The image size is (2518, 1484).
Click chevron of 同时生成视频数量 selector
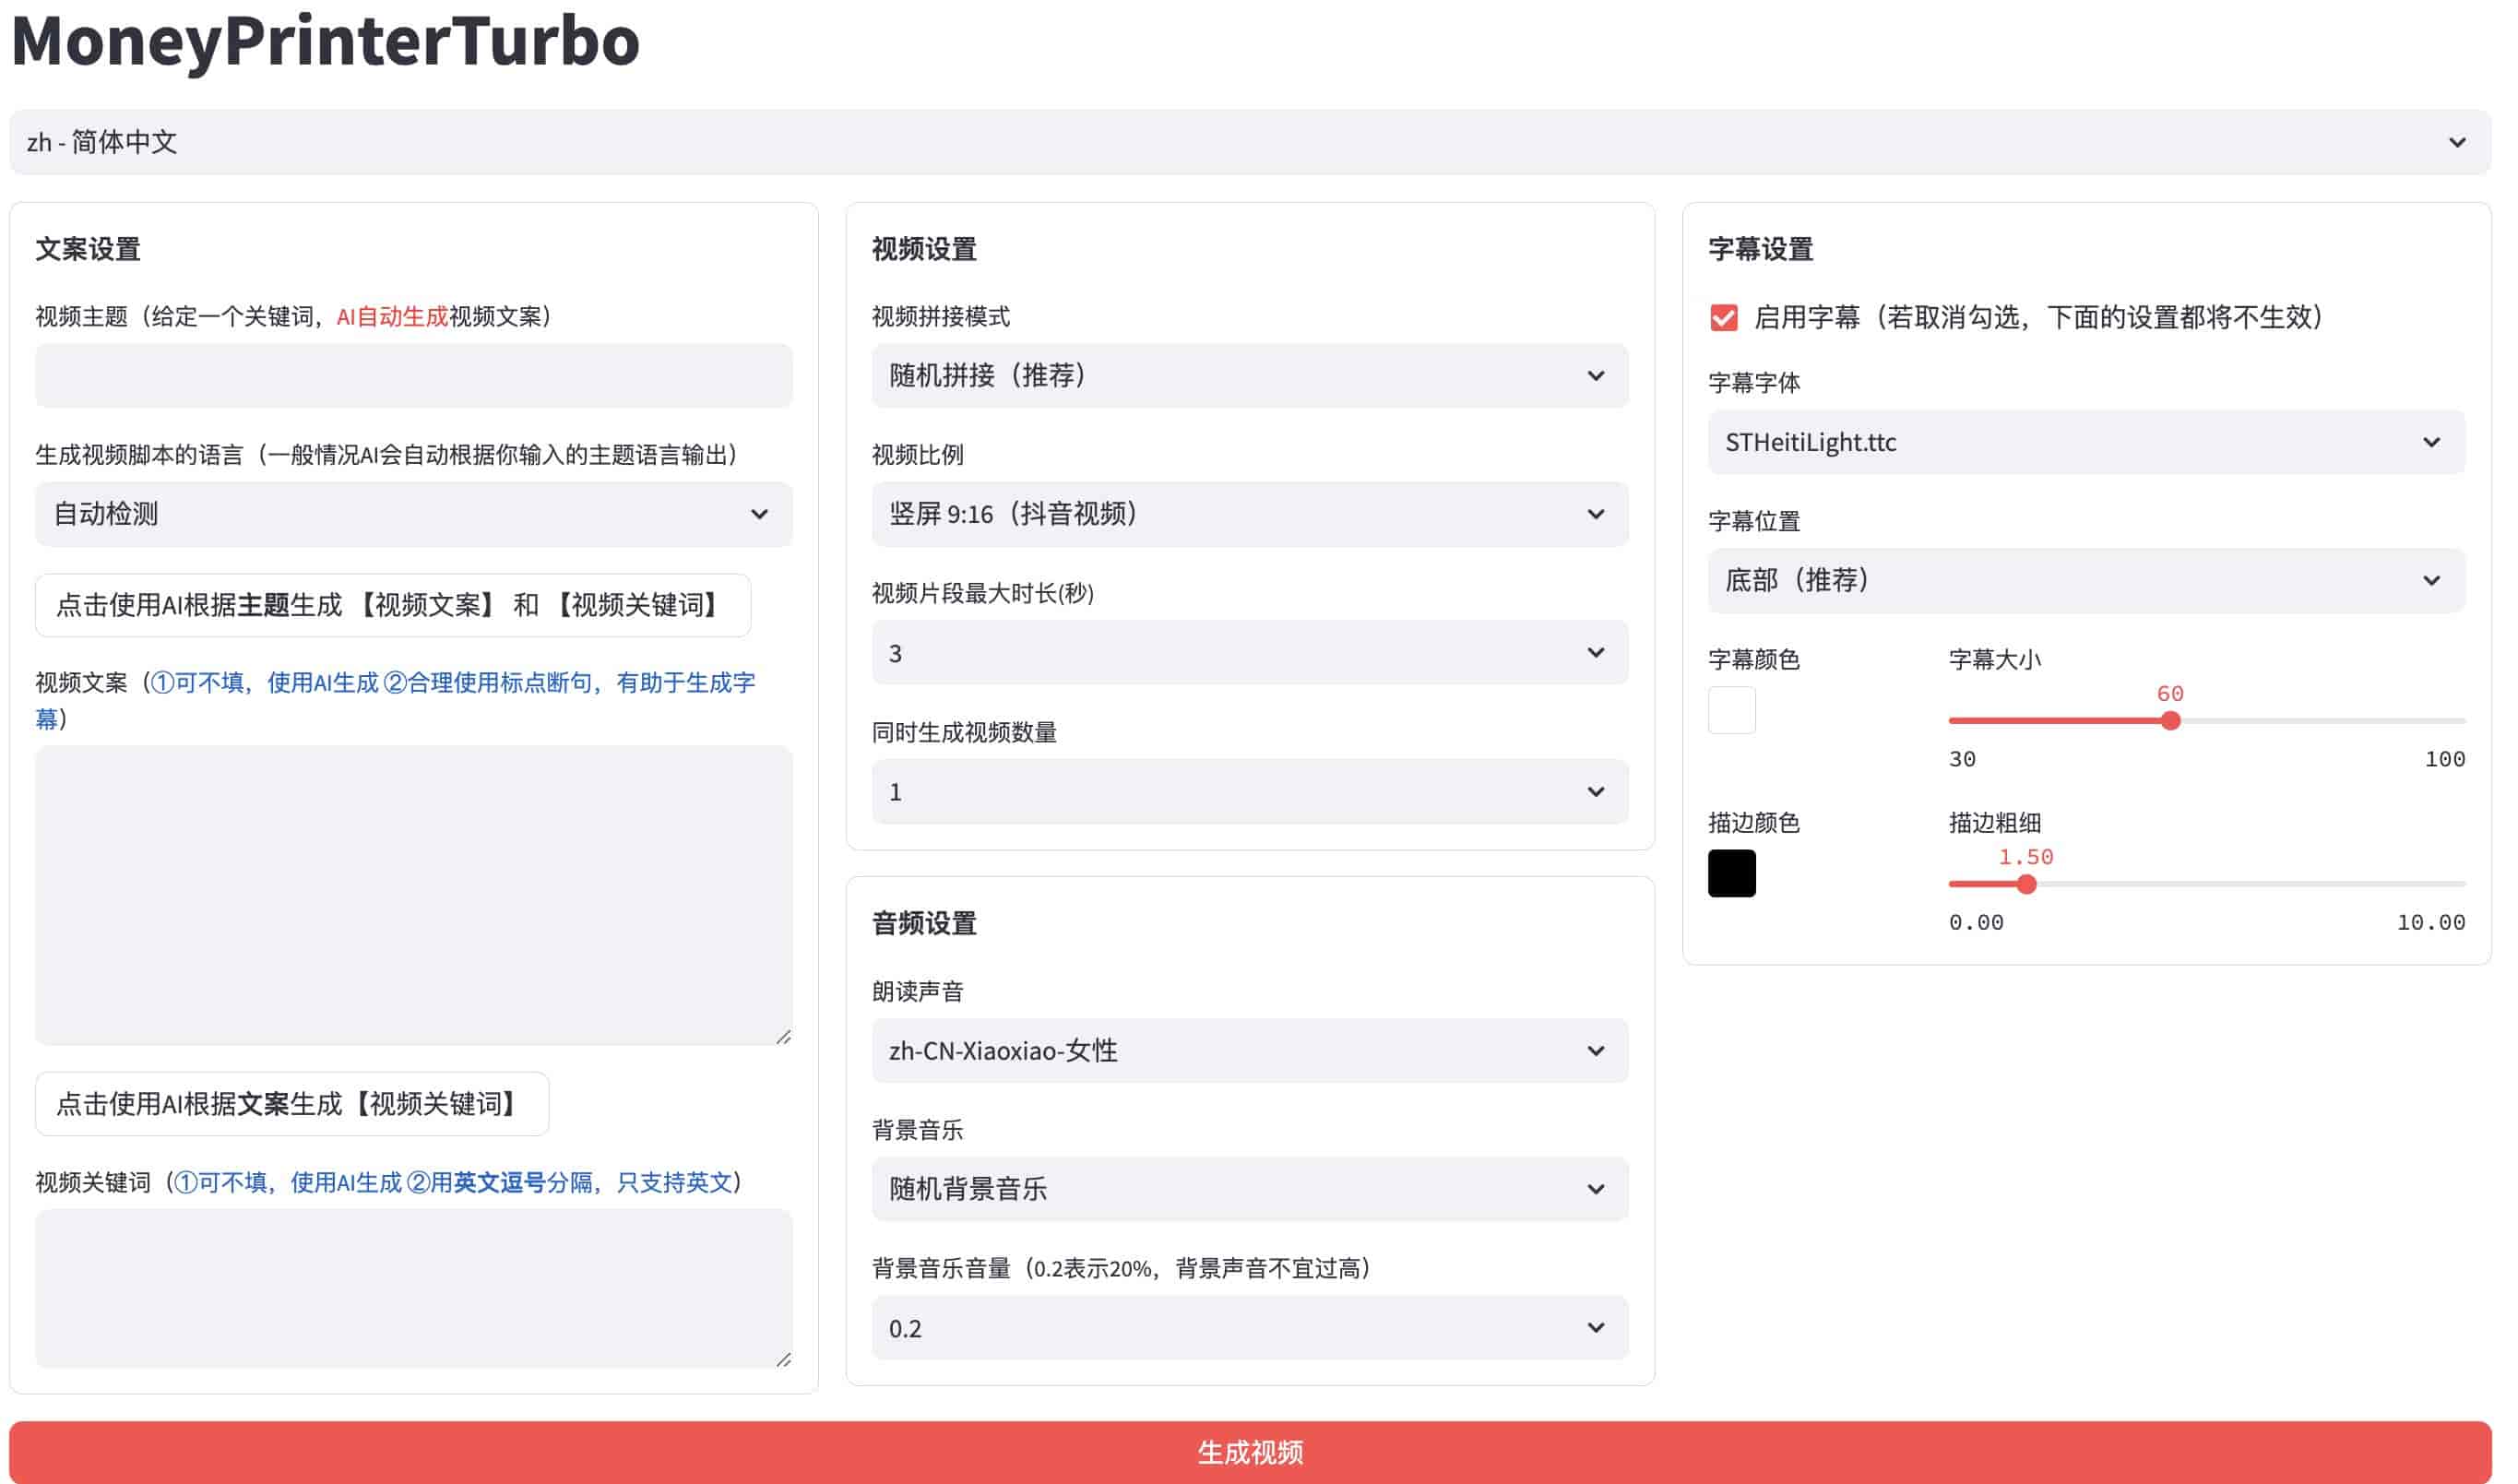[1595, 792]
